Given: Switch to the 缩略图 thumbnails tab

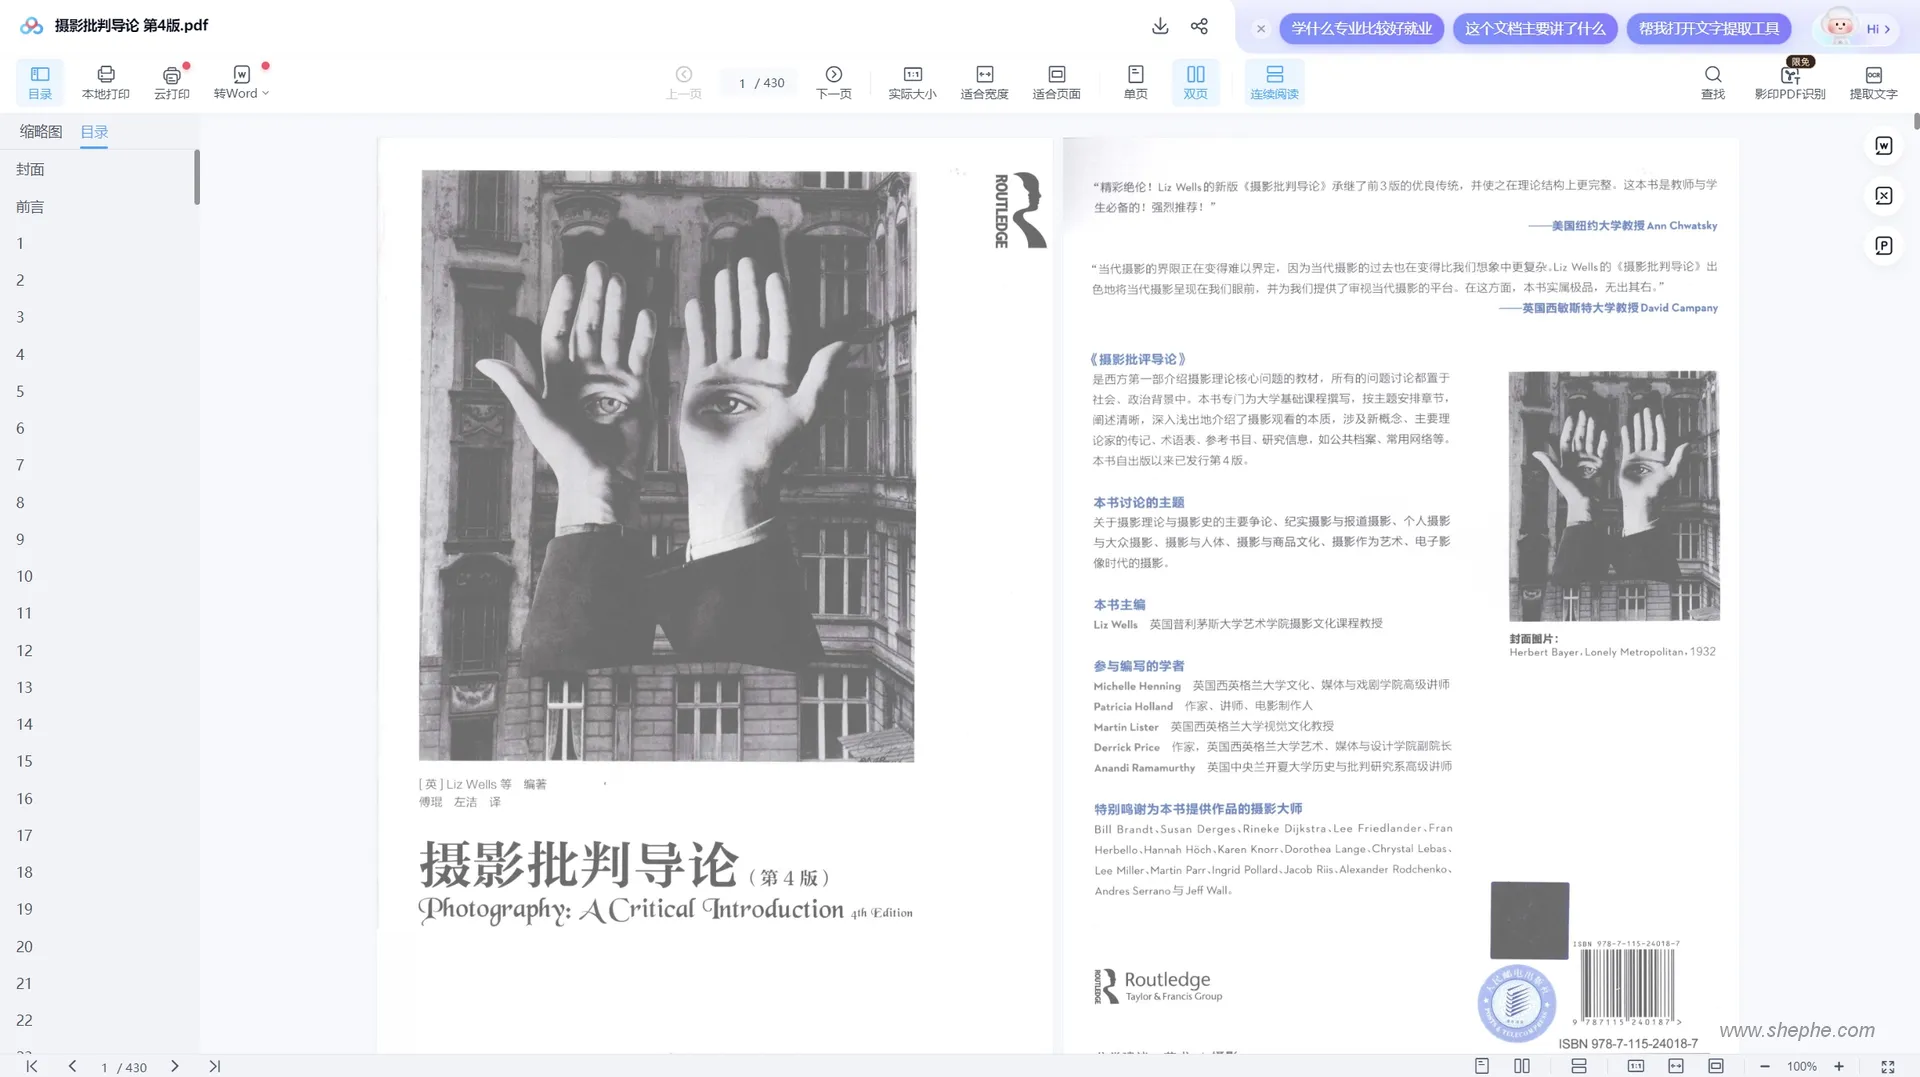Looking at the screenshot, I should 41,131.
